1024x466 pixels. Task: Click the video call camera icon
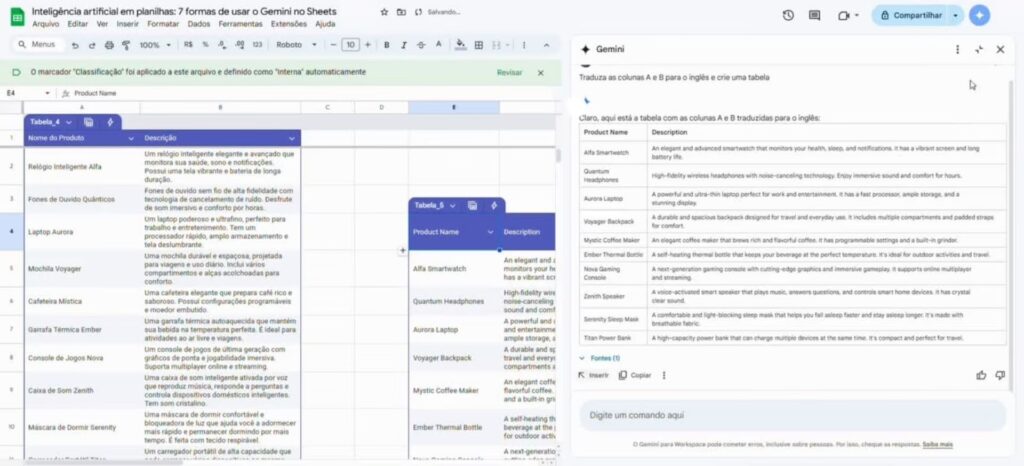point(844,15)
